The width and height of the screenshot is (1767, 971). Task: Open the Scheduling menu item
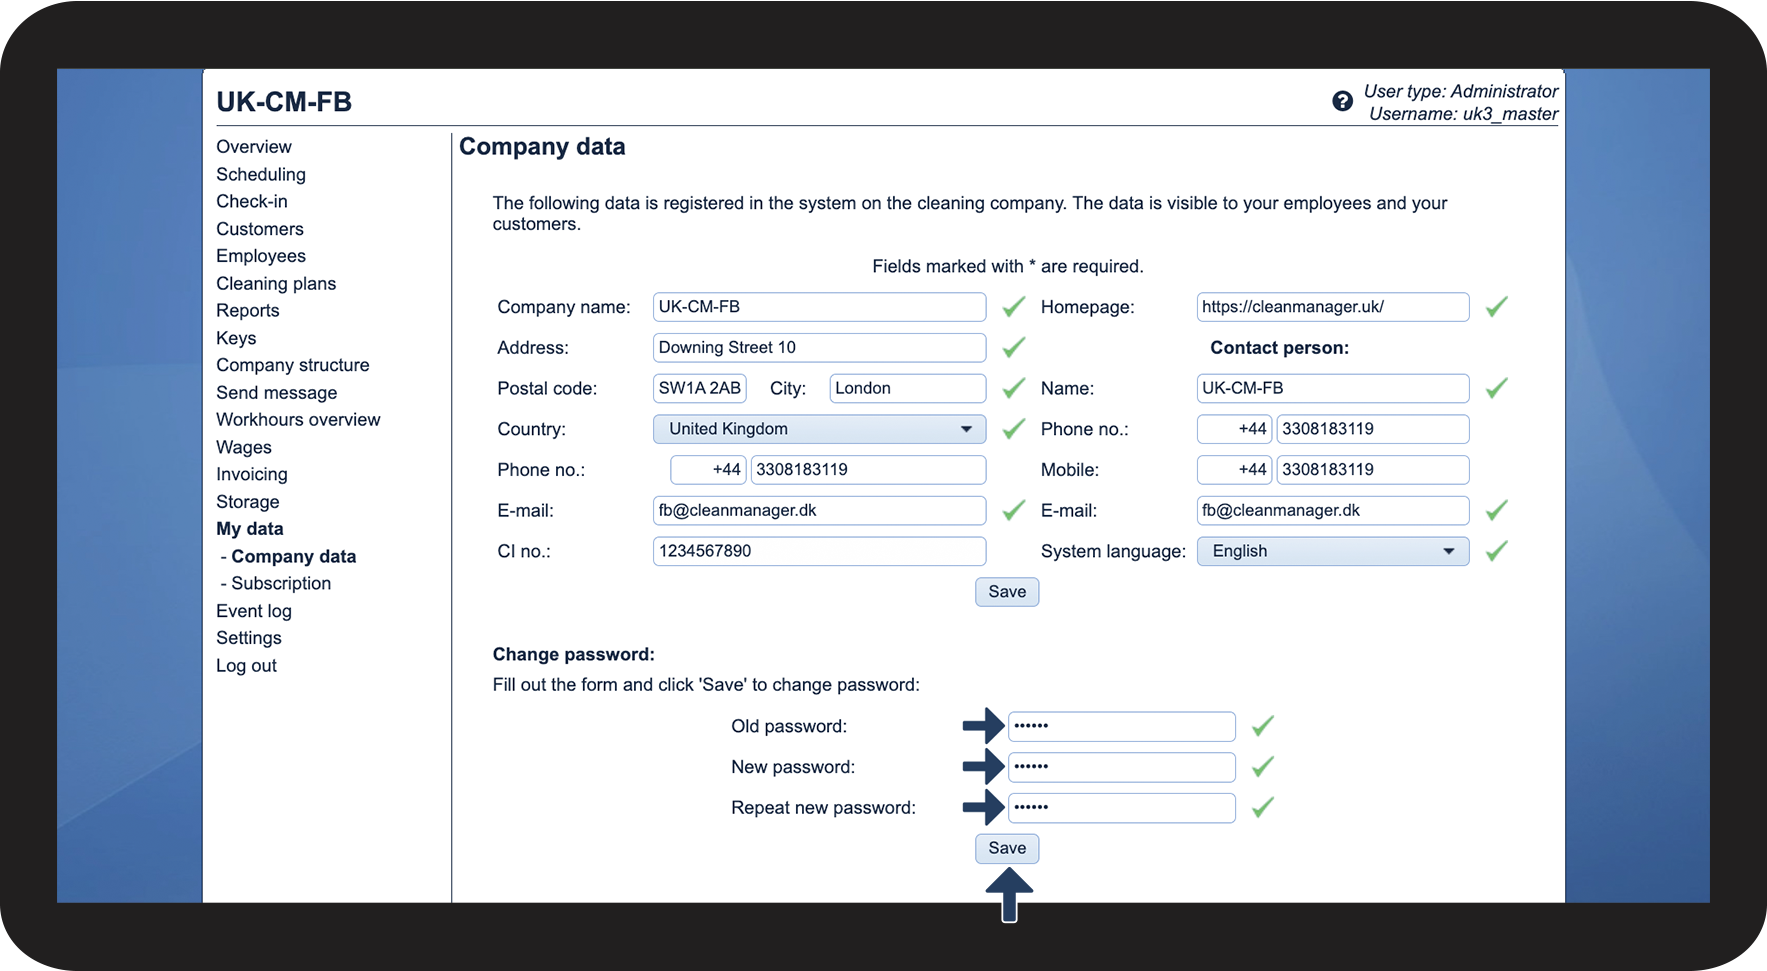click(261, 174)
